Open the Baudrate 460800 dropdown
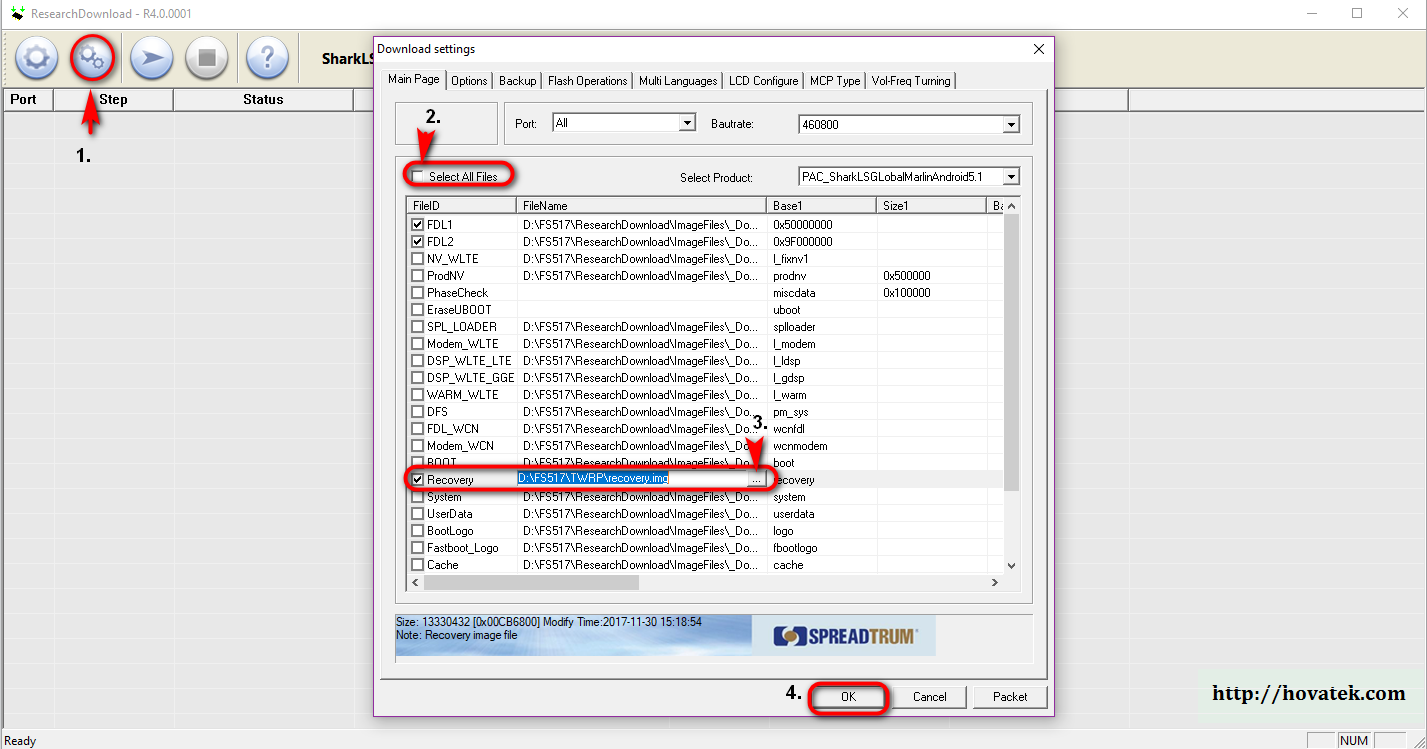 pos(1011,125)
